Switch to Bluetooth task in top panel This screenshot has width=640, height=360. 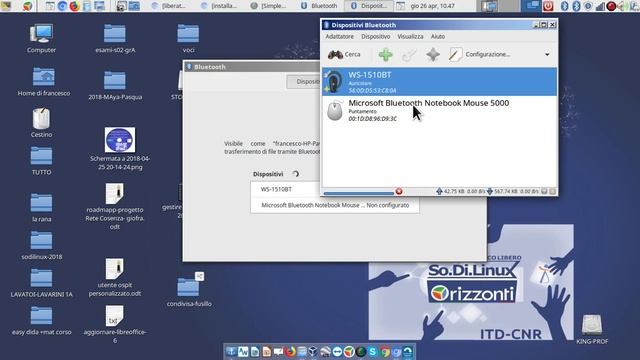(319, 6)
